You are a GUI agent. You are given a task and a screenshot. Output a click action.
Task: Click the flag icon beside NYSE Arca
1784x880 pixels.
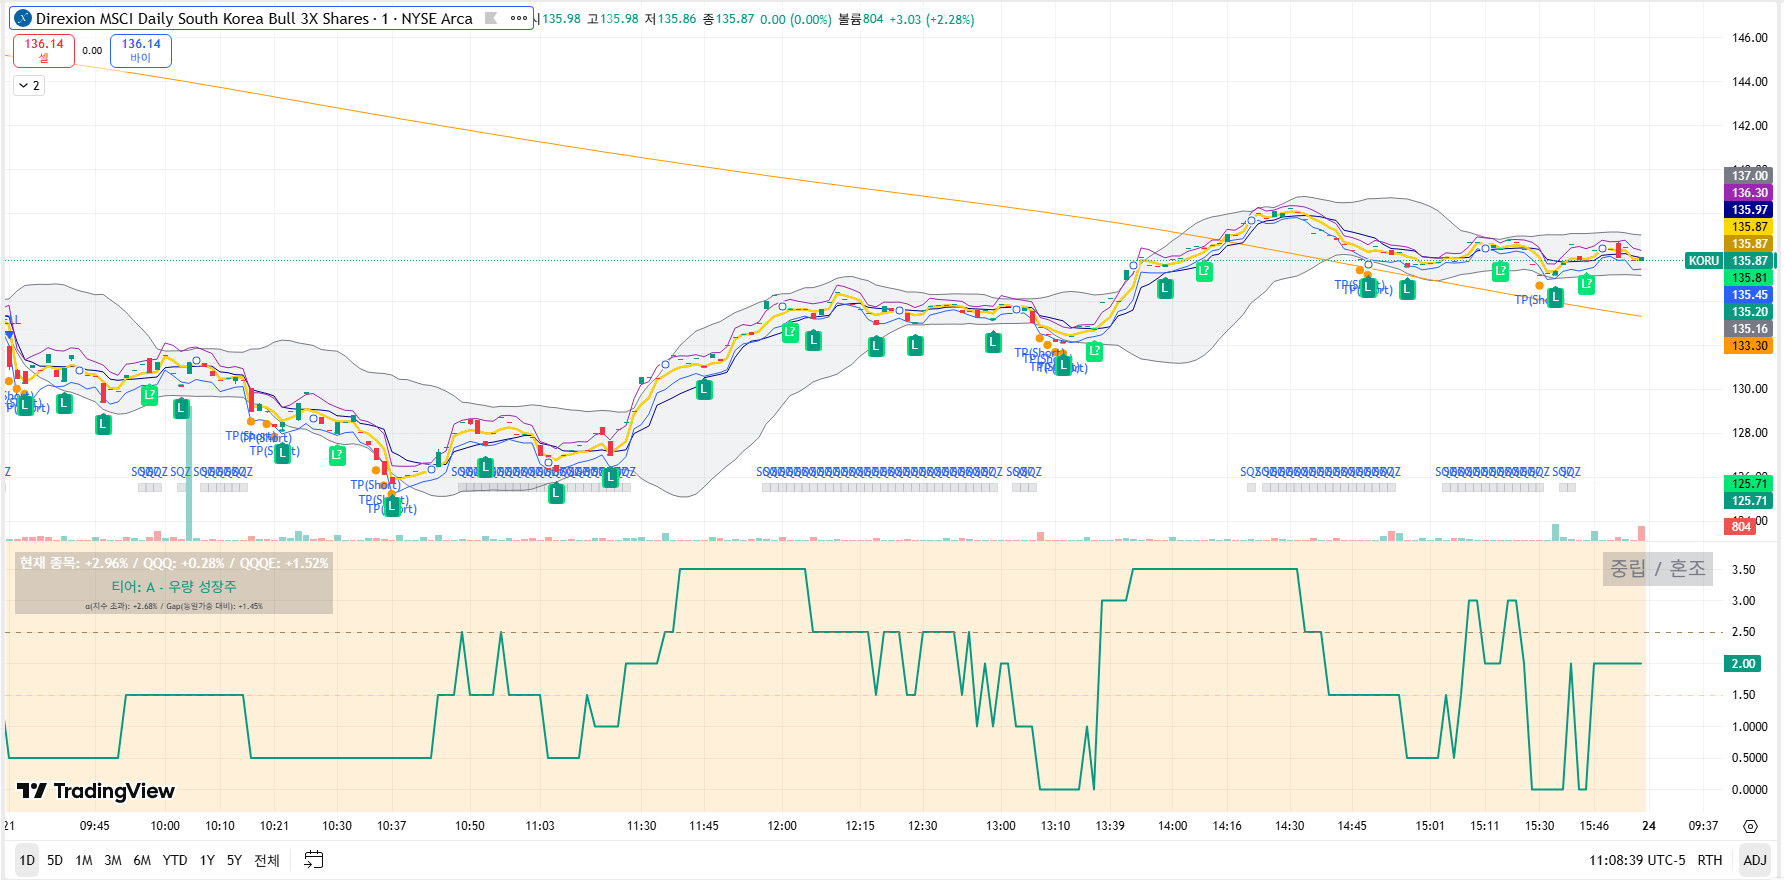tap(491, 18)
